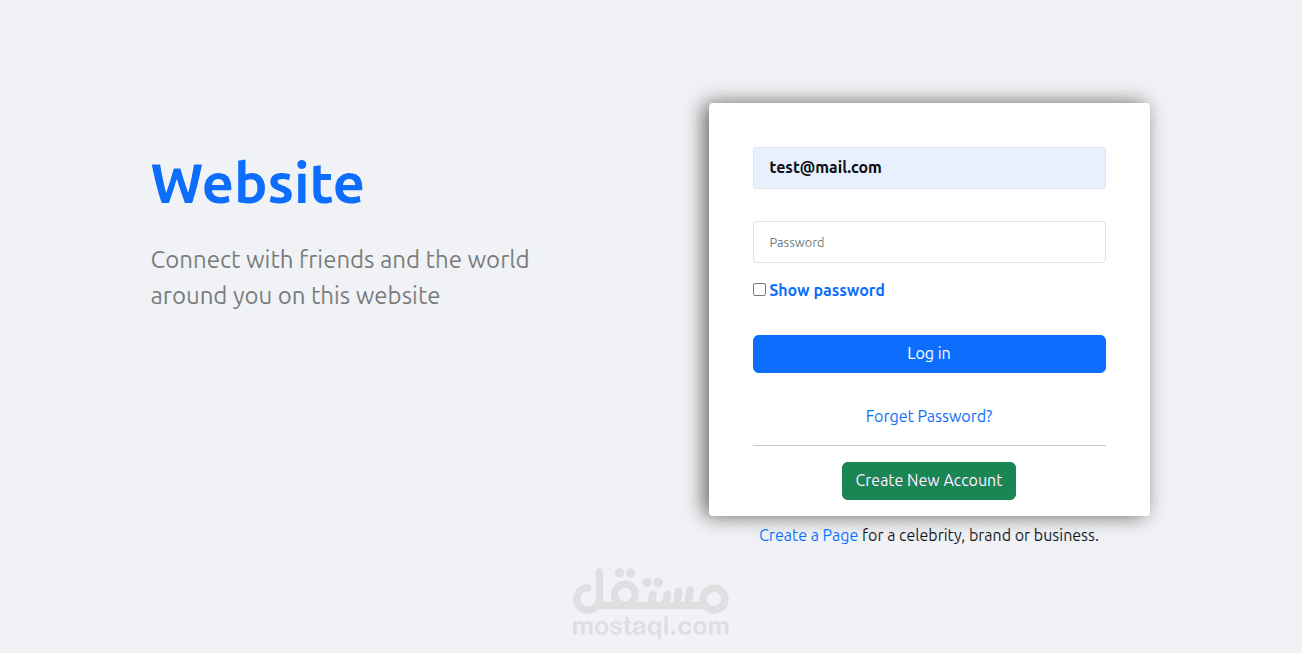1302x653 pixels.
Task: Click the green Create New Account button
Action: pyautogui.click(x=929, y=480)
